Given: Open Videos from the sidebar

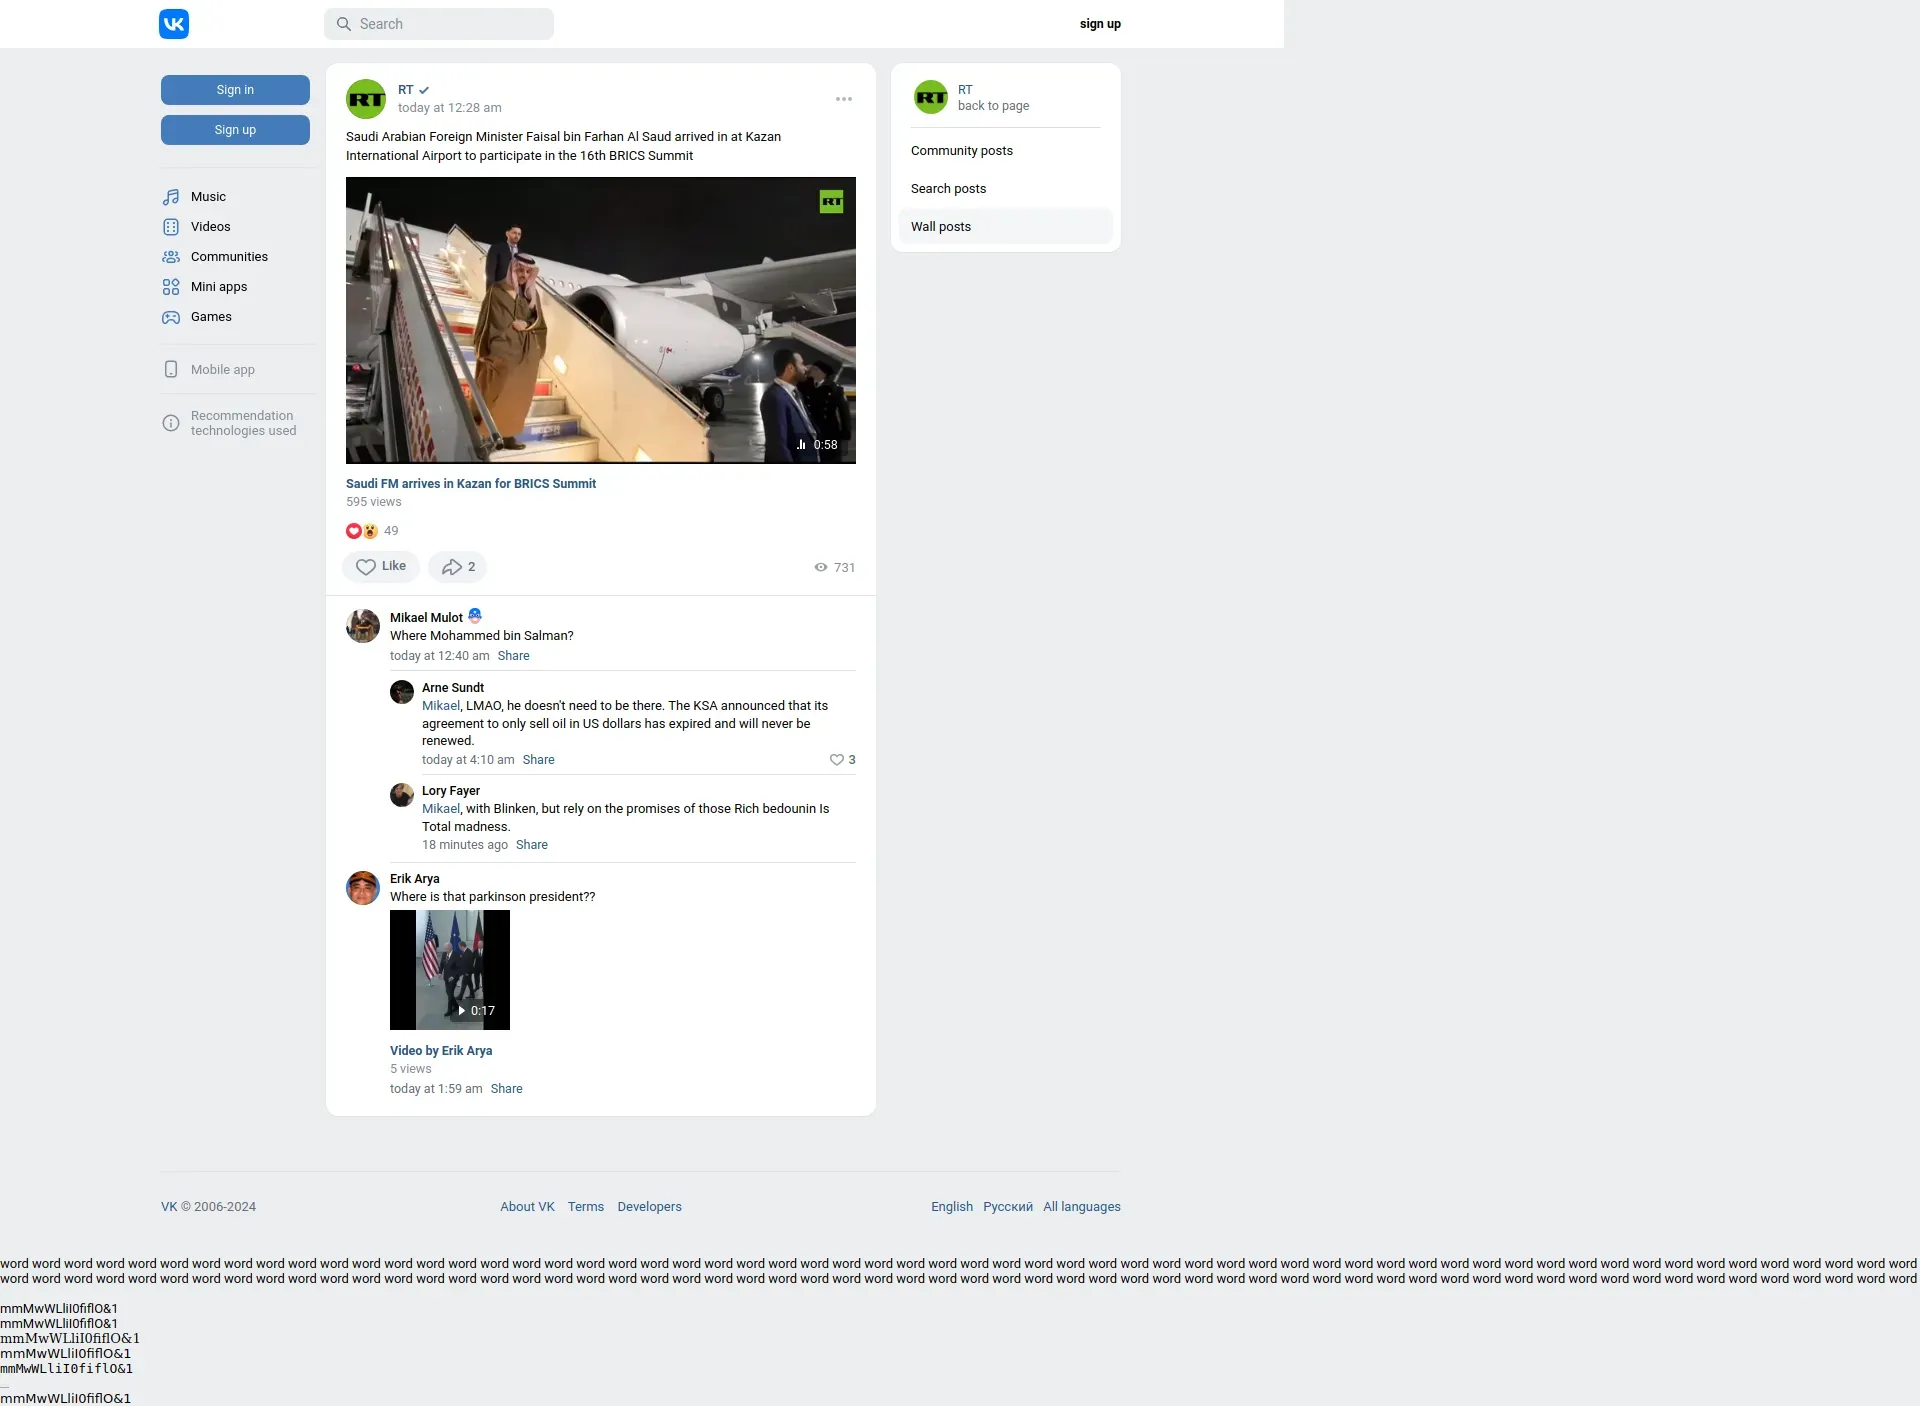Looking at the screenshot, I should coord(210,227).
